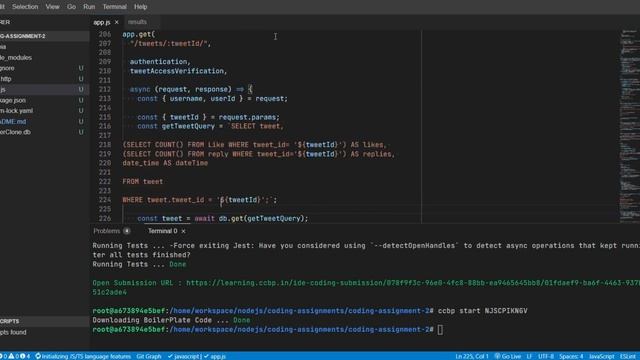Viewport: 640px width, 360px height.
Task: Open the View menu
Action: point(52,7)
